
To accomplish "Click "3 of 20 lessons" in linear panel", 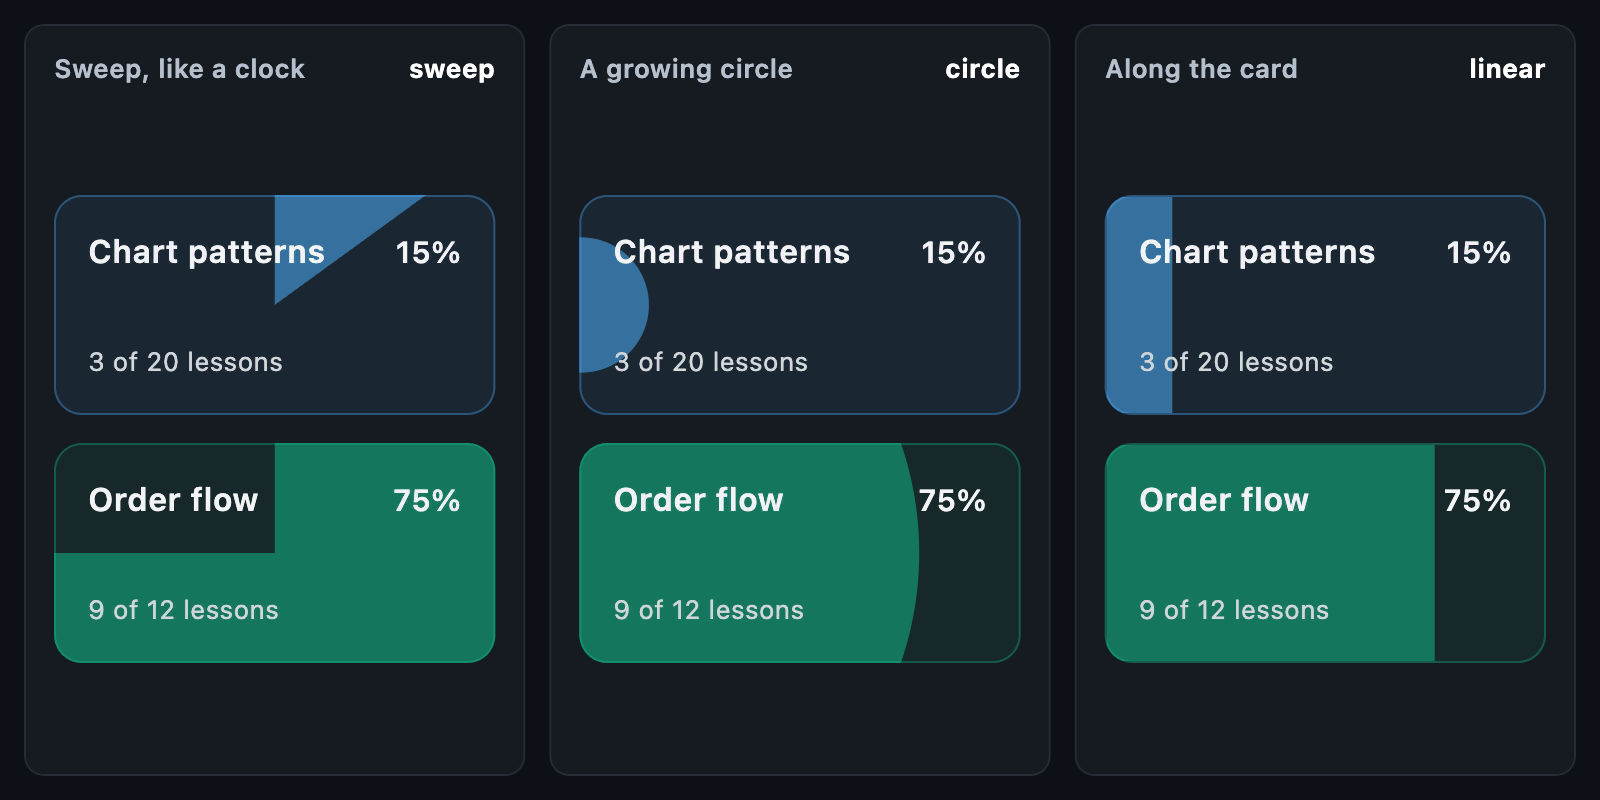I will click(x=1236, y=362).
